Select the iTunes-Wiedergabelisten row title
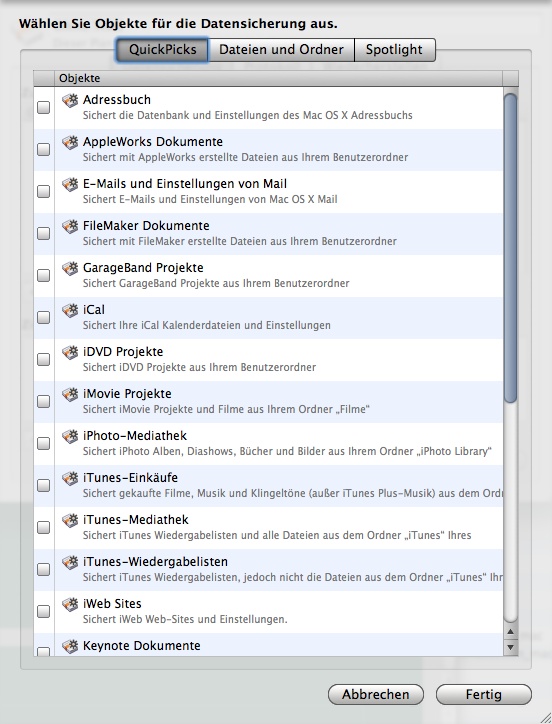 pos(155,562)
